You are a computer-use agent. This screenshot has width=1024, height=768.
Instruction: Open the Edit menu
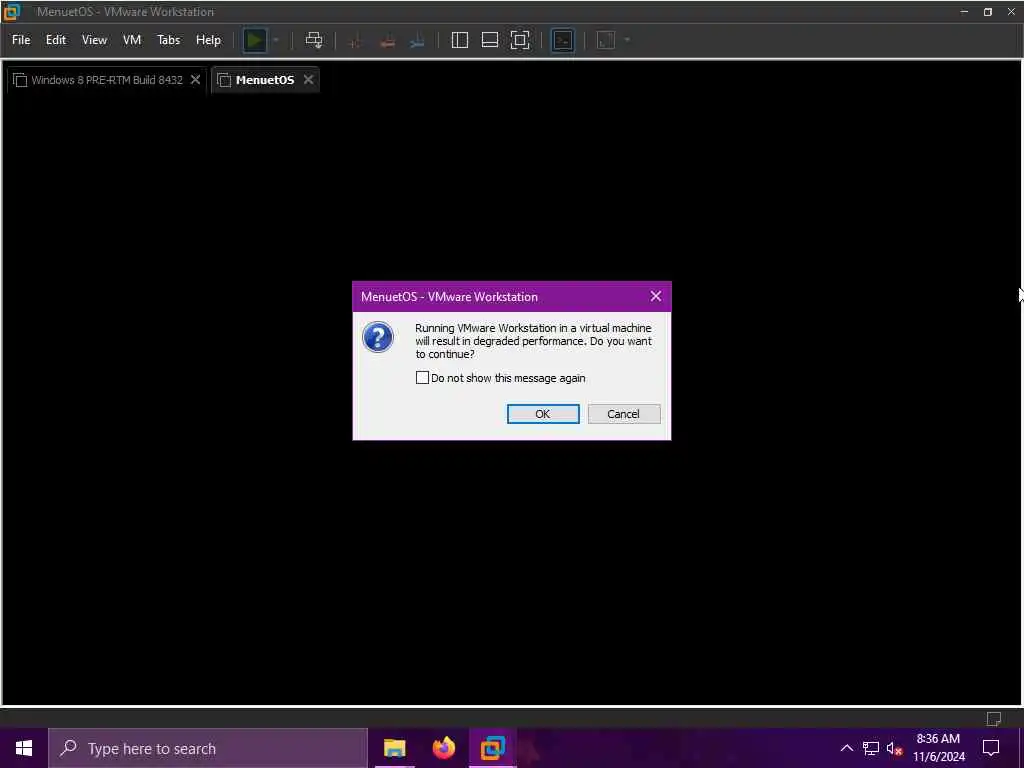click(x=56, y=40)
